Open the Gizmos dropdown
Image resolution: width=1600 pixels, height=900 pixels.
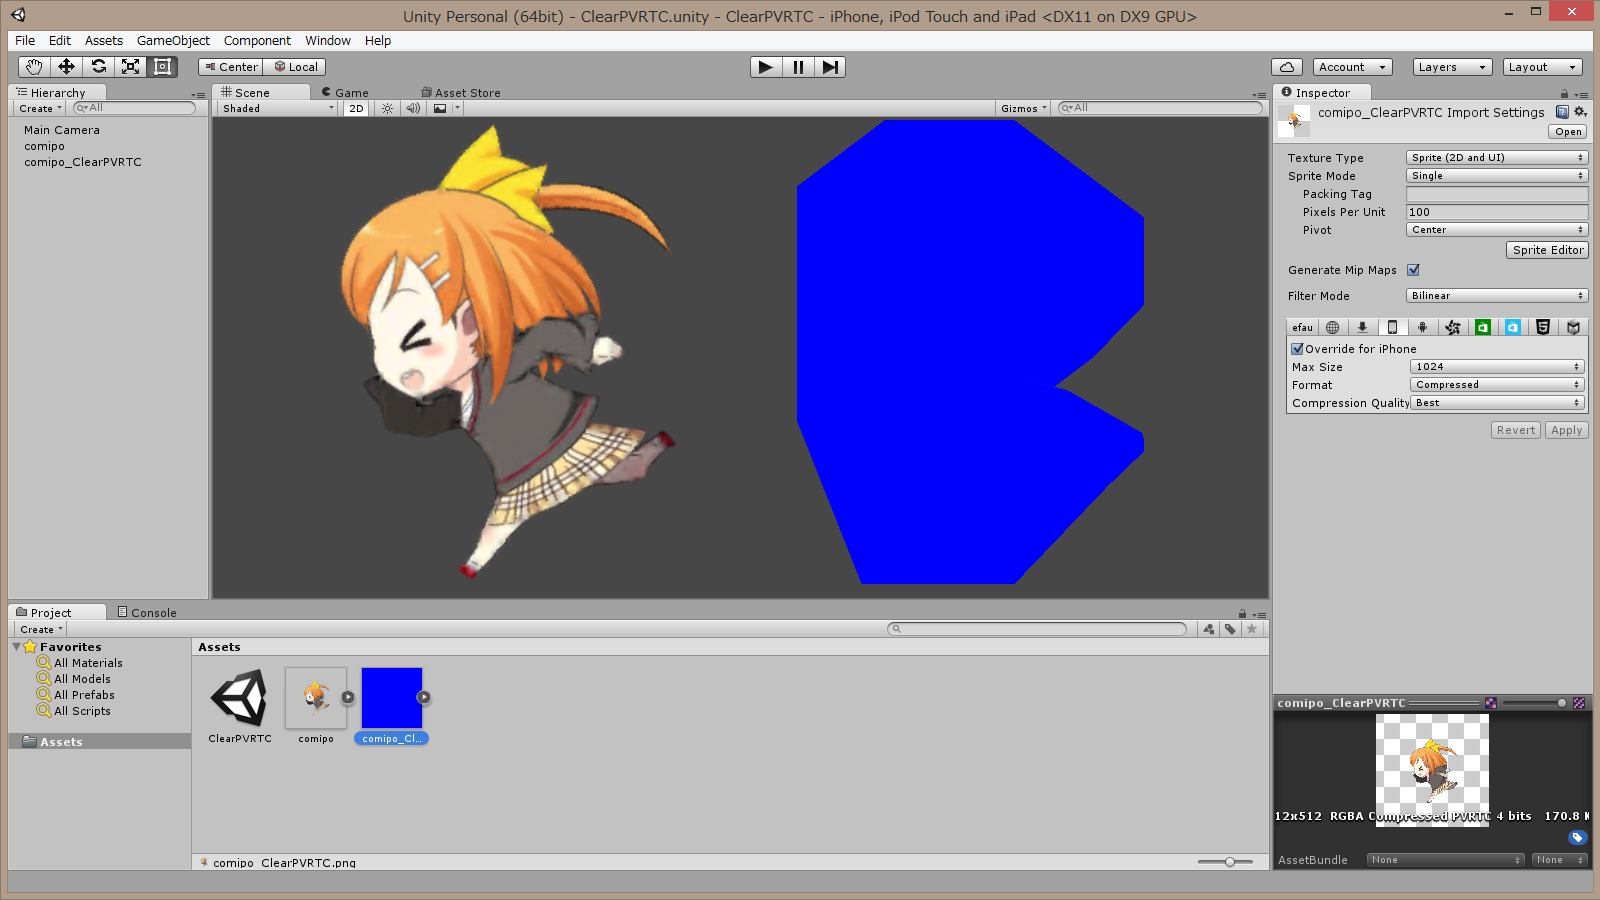[1023, 108]
